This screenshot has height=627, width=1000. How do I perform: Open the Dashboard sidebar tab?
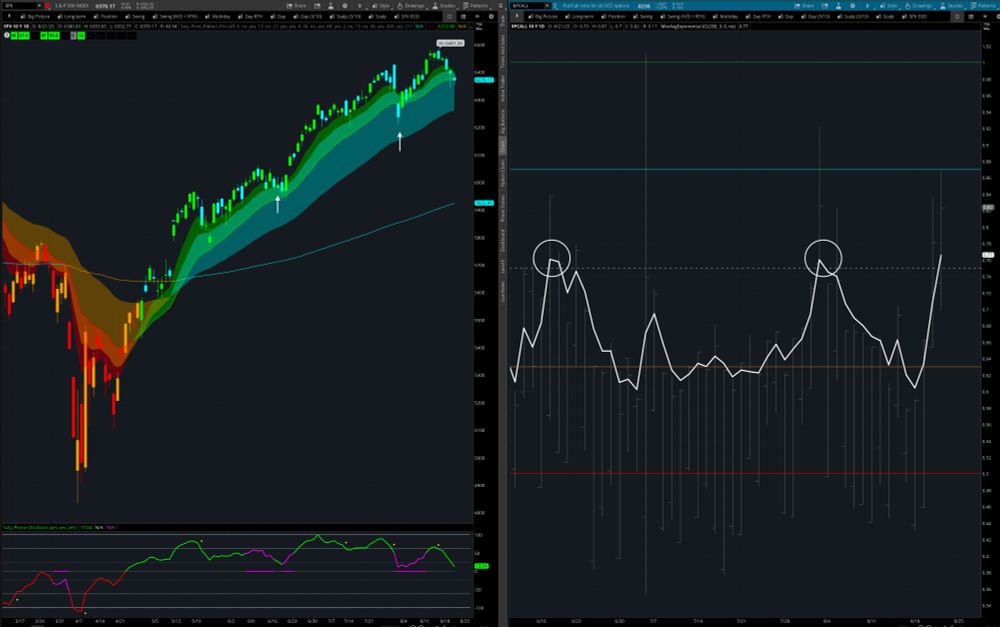(x=503, y=241)
